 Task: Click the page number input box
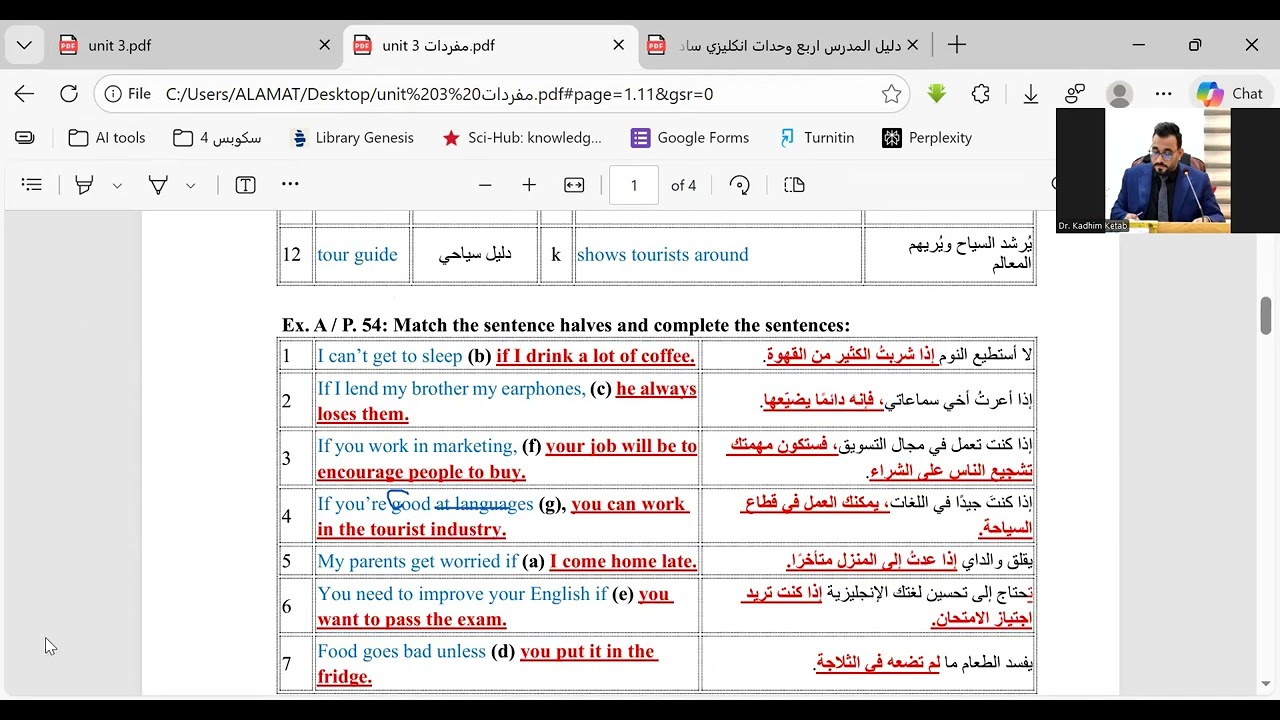tap(634, 185)
